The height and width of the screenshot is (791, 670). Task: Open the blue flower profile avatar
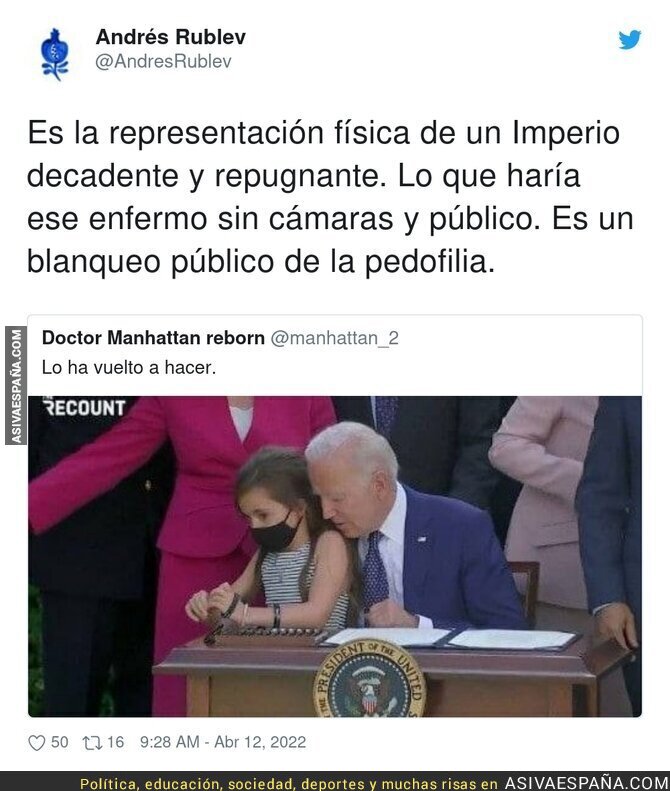(54, 54)
